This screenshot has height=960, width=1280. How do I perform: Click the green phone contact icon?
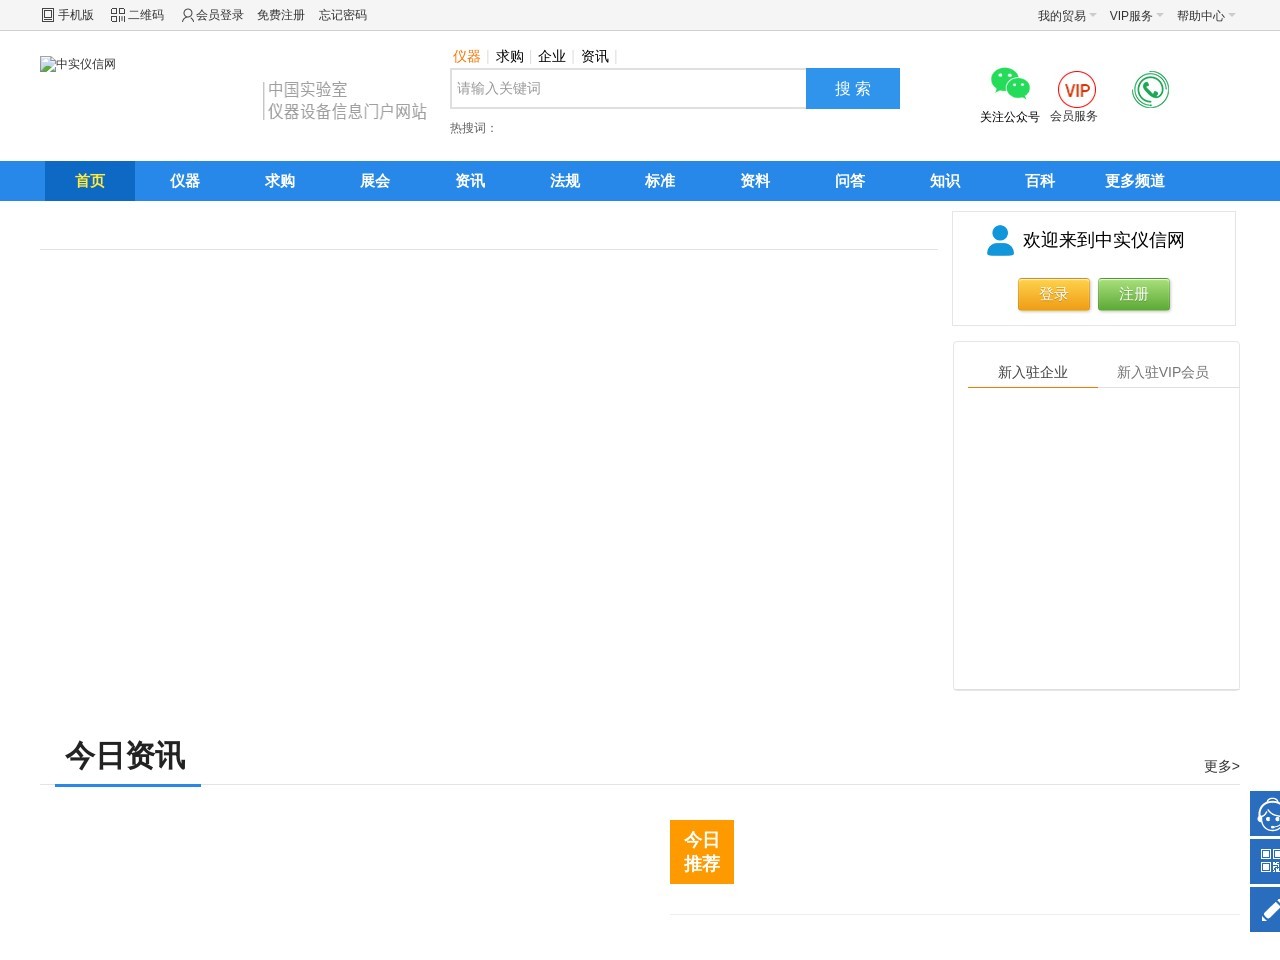pos(1151,89)
